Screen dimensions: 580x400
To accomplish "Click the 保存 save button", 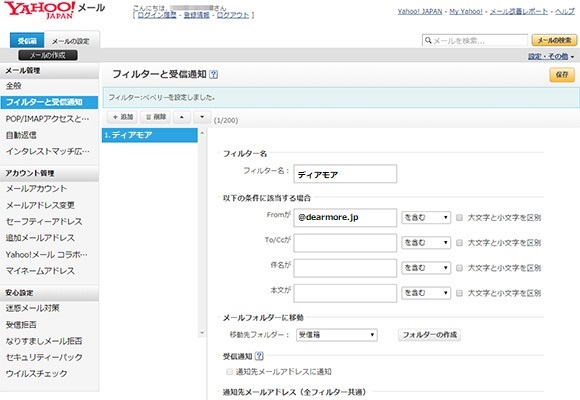I will [562, 75].
